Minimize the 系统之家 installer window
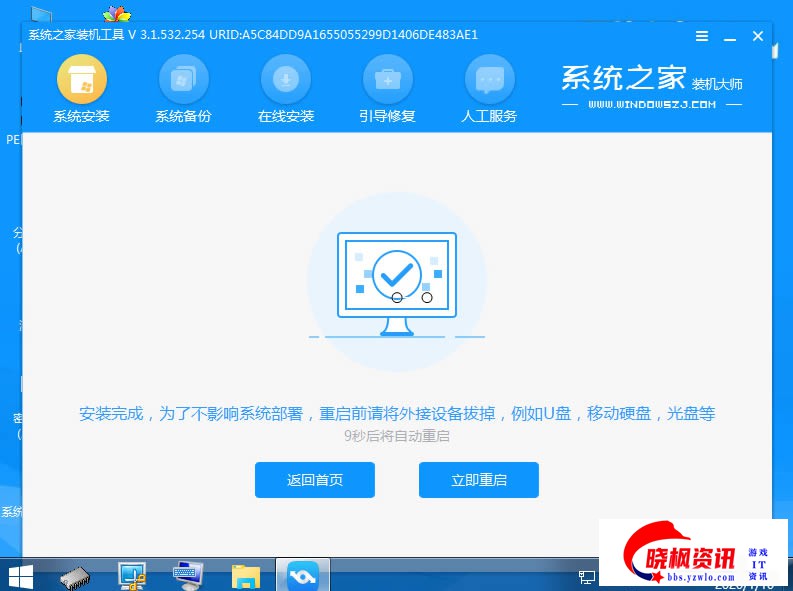Viewport: 793px width, 591px height. click(731, 36)
